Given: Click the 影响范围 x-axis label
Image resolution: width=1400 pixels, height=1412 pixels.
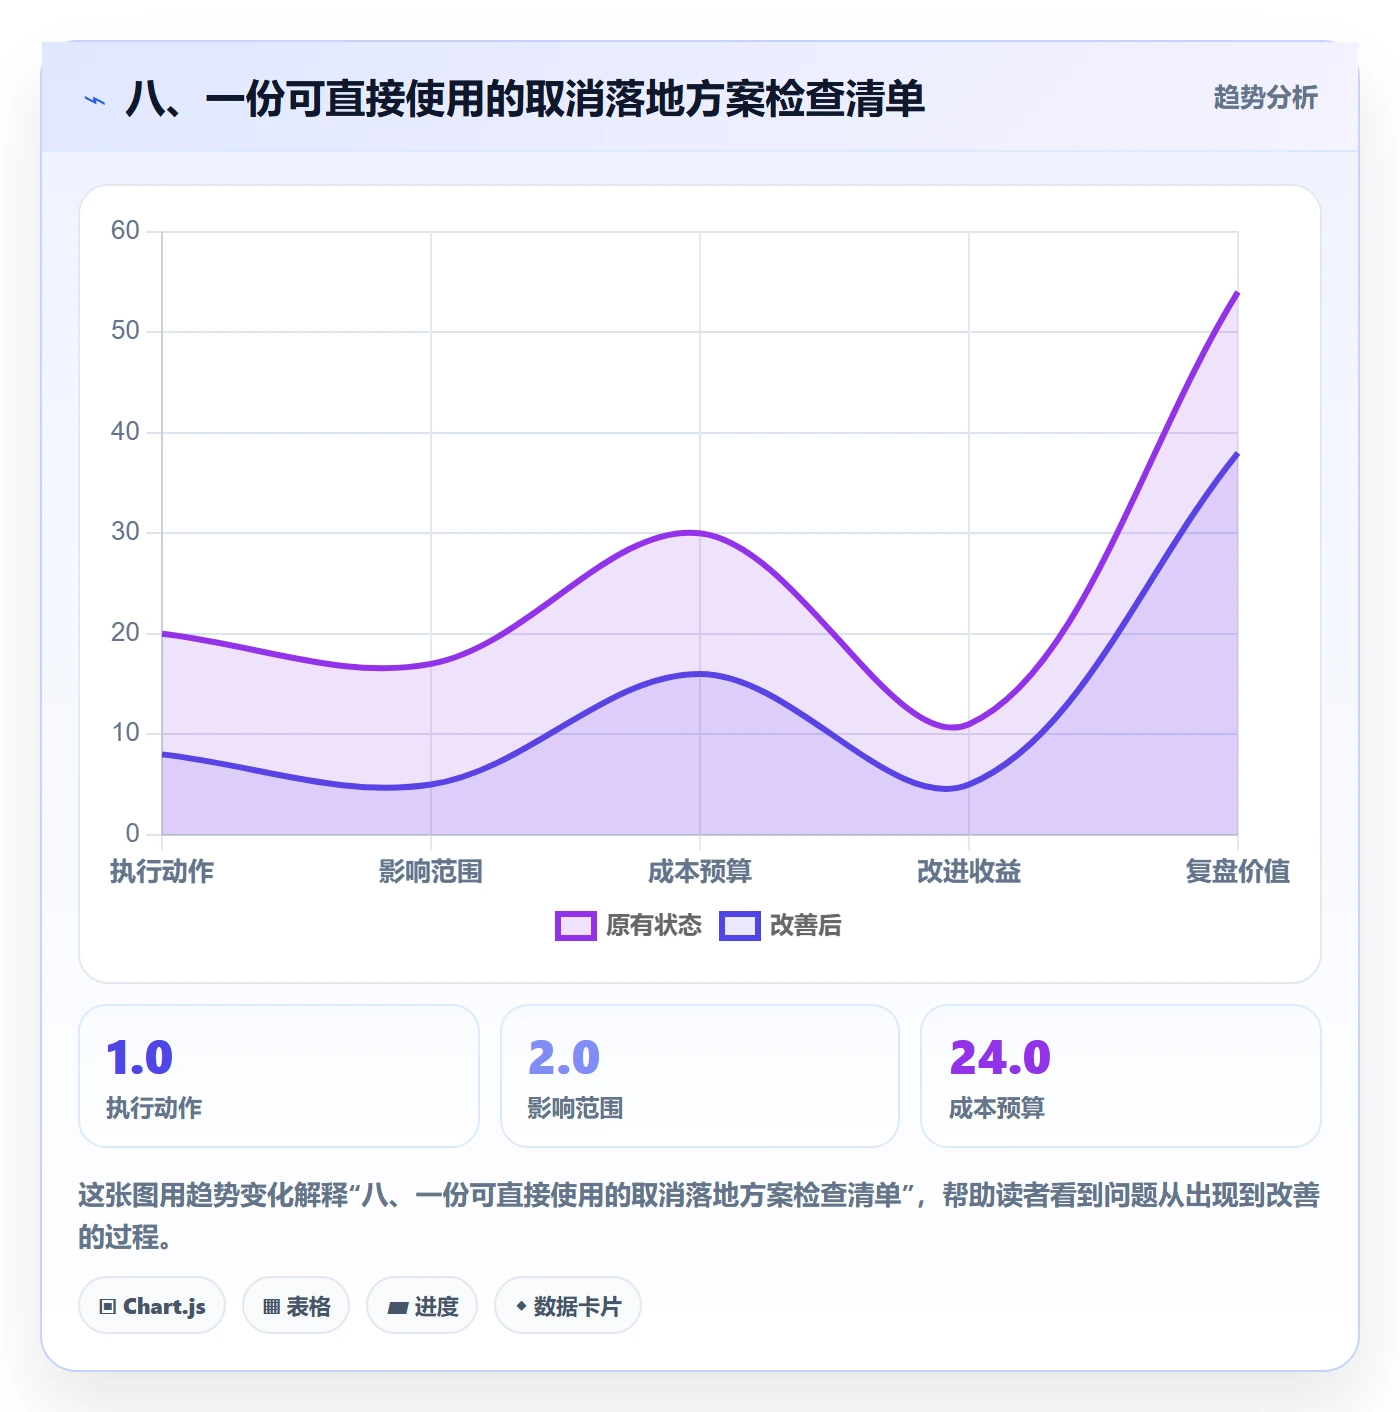Looking at the screenshot, I should coord(431,872).
